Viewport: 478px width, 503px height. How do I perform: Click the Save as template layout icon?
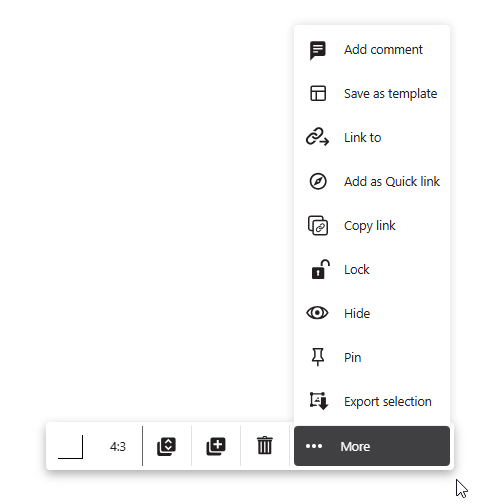tap(318, 93)
